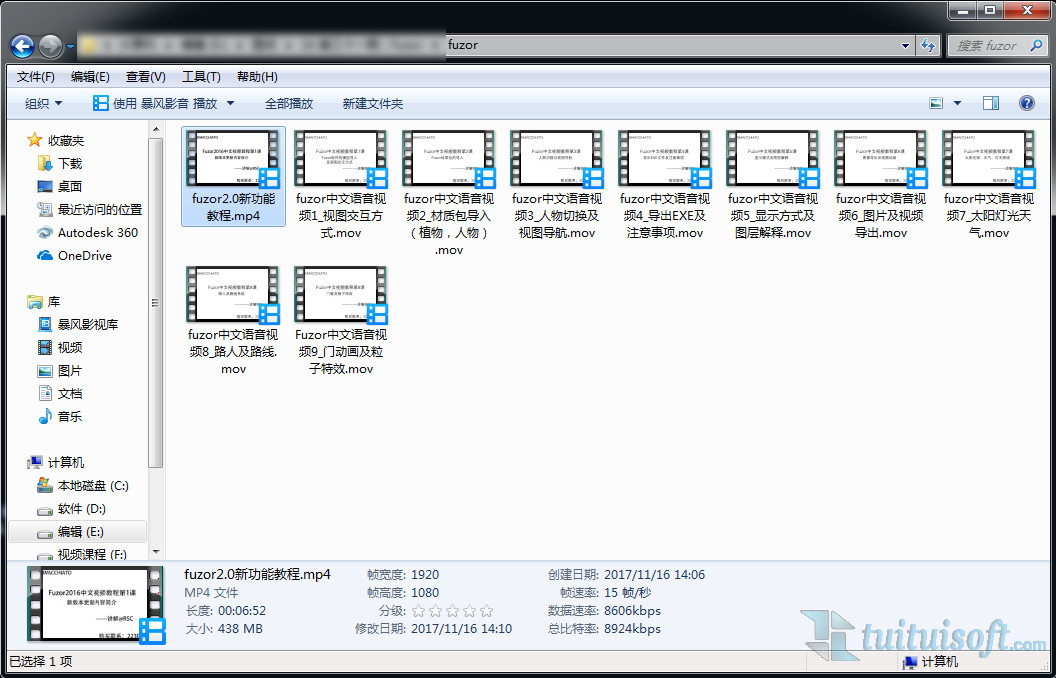Open the Autodesk 360 sidebar icon

tap(45, 232)
